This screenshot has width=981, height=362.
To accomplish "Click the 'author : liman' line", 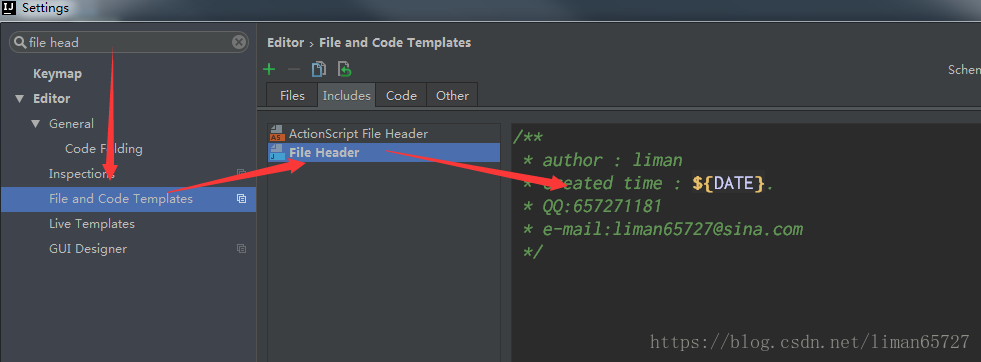I will click(x=602, y=160).
